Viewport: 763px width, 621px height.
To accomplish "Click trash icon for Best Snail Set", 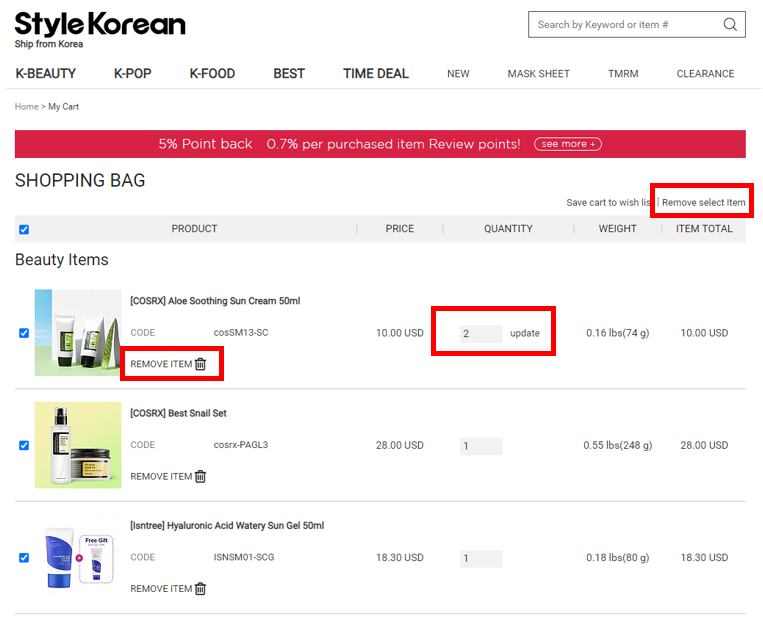I will coord(200,477).
